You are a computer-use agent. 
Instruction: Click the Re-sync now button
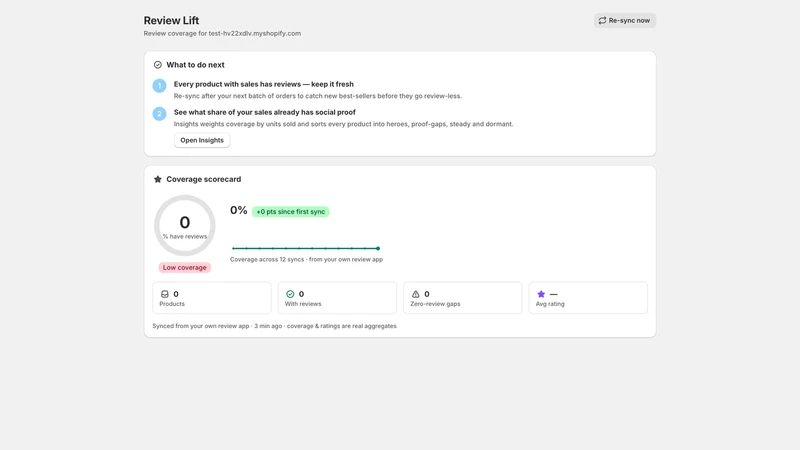624,20
